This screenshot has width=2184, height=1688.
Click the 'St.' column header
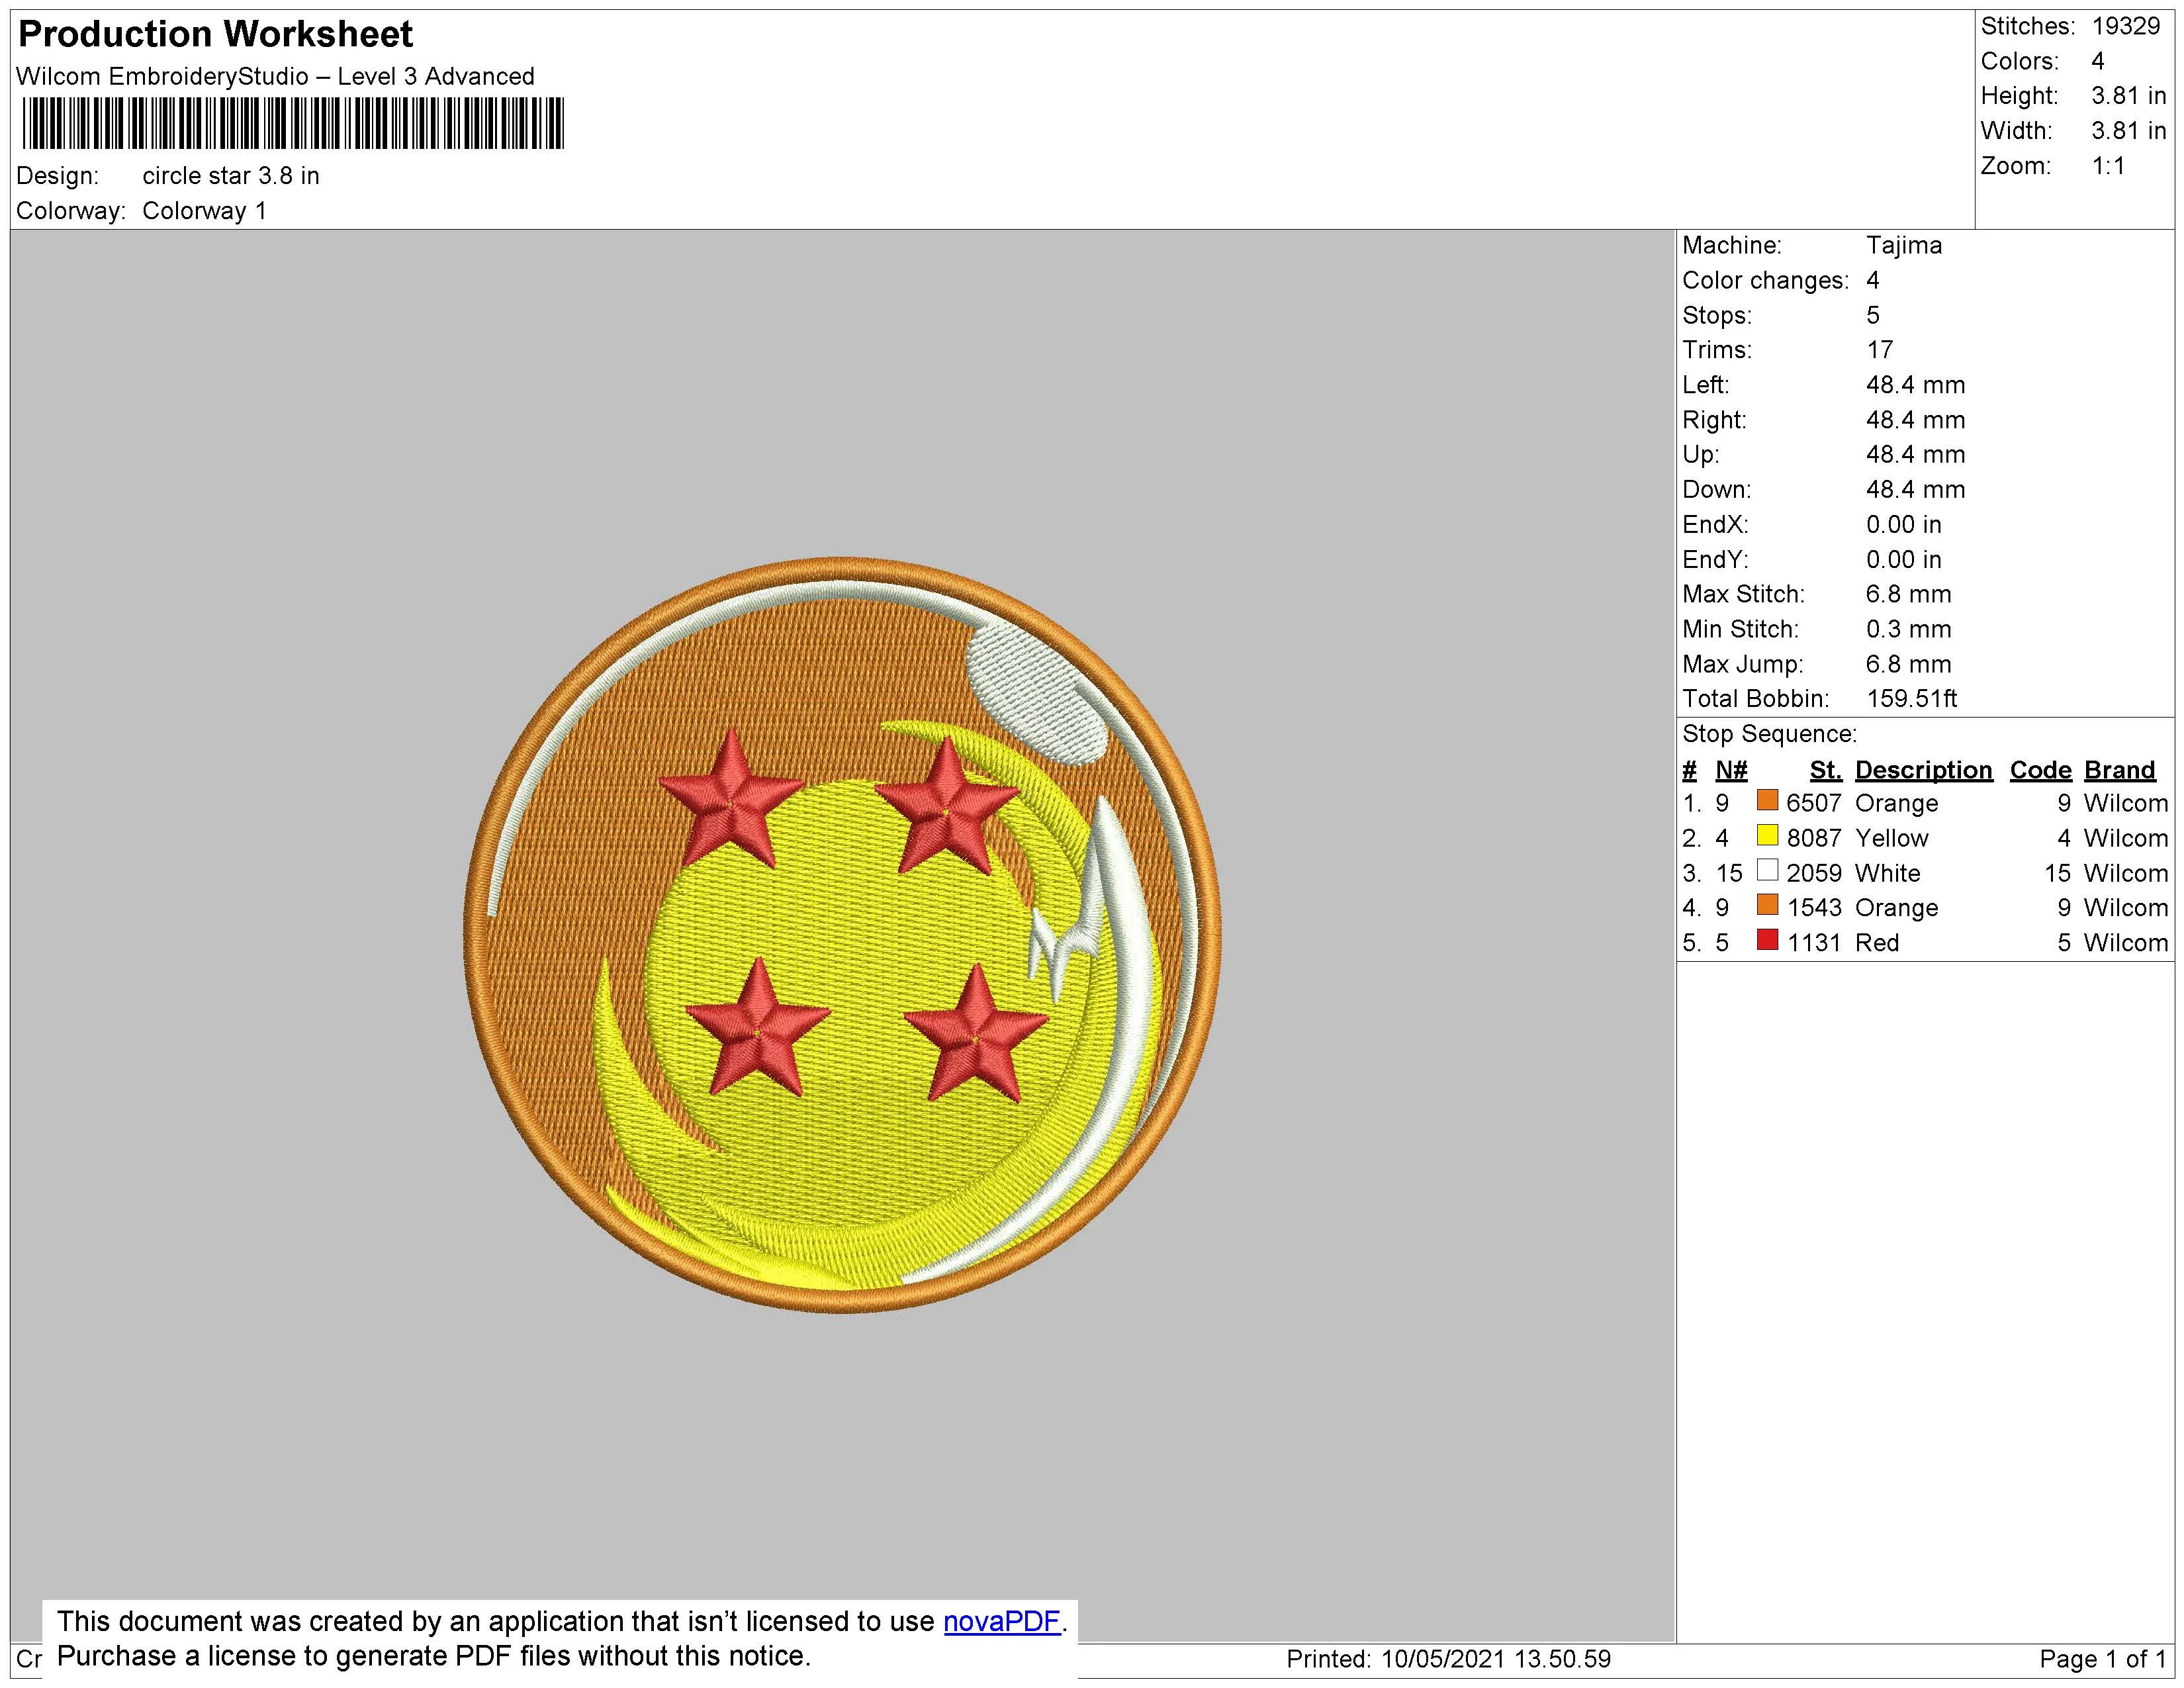[x=1825, y=770]
